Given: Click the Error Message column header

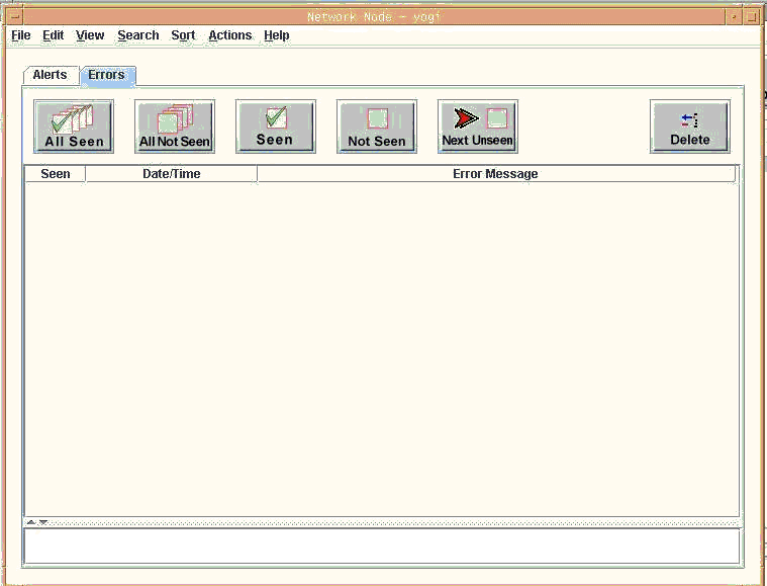Looking at the screenshot, I should 495,174.
